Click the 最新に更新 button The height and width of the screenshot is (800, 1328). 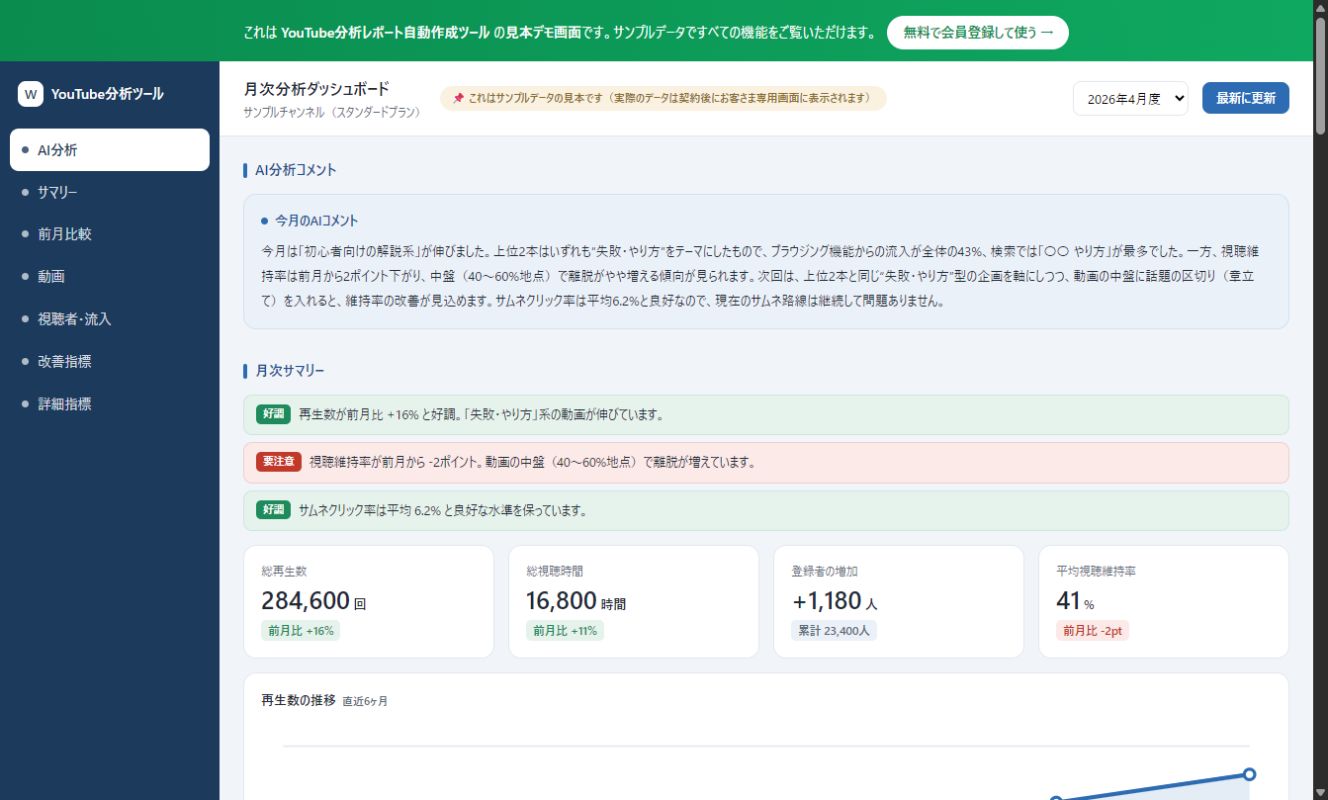(x=1245, y=98)
